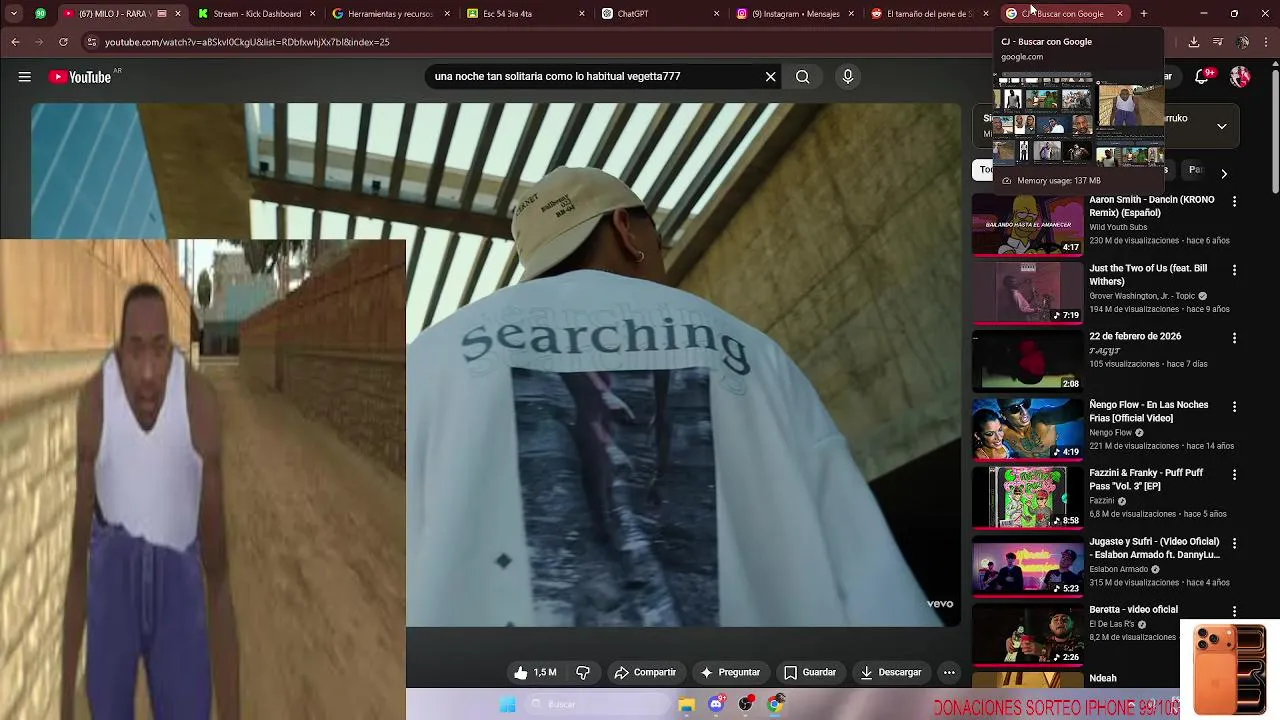The height and width of the screenshot is (720, 1280).
Task: Open browser profile avatar in toolbar
Action: 1242,42
